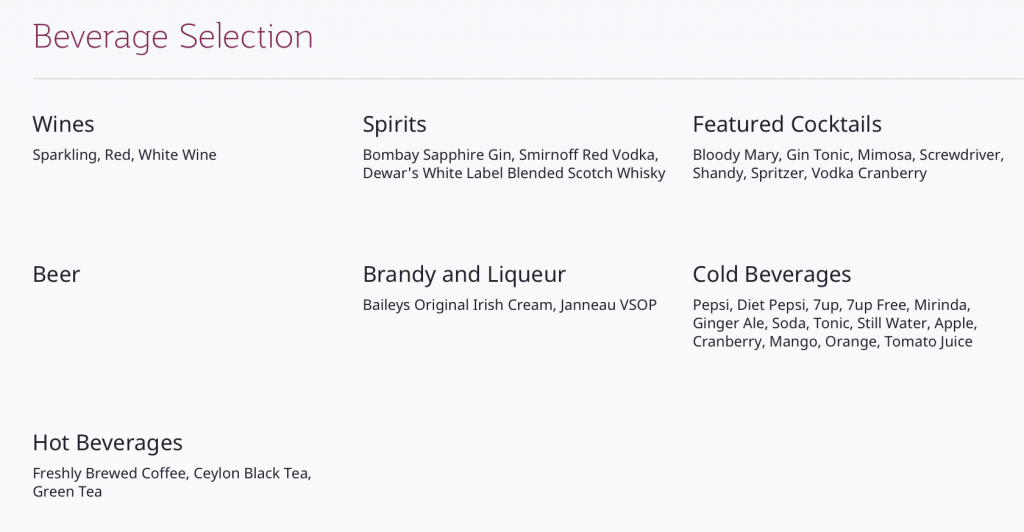Select the Wines heading
Image resolution: width=1024 pixels, height=532 pixels.
(x=63, y=124)
